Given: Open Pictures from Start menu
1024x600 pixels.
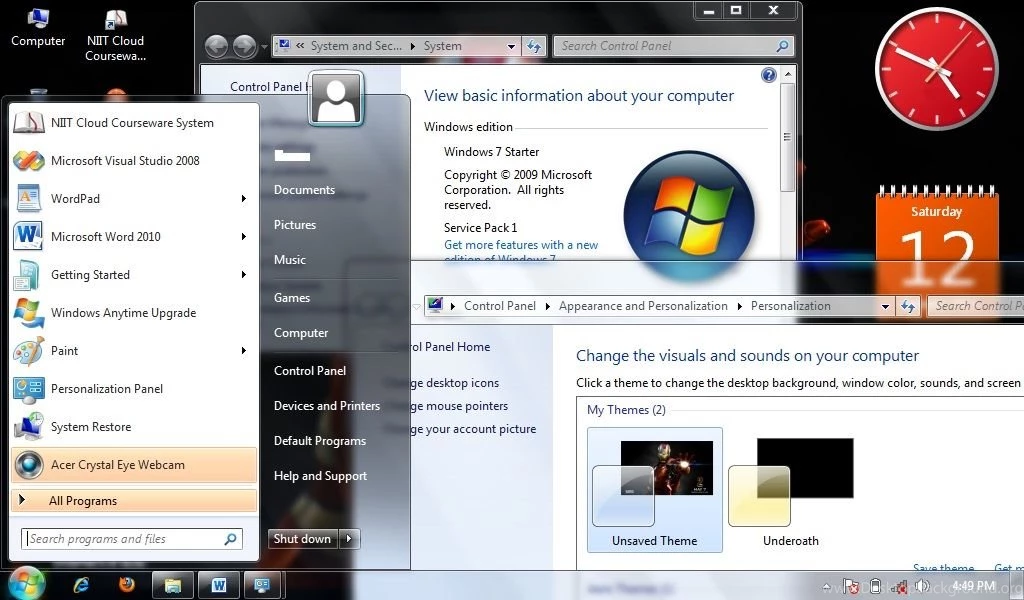Looking at the screenshot, I should click(x=295, y=225).
